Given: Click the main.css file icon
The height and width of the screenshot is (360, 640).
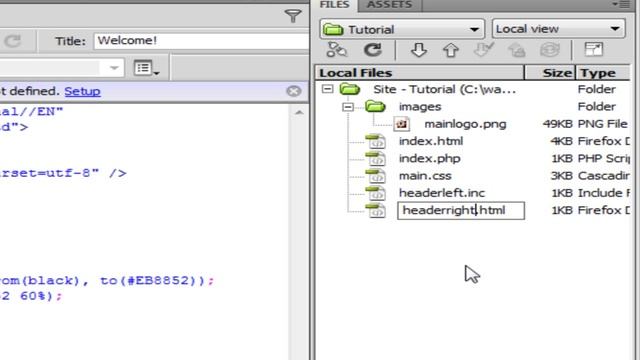Looking at the screenshot, I should [x=376, y=176].
